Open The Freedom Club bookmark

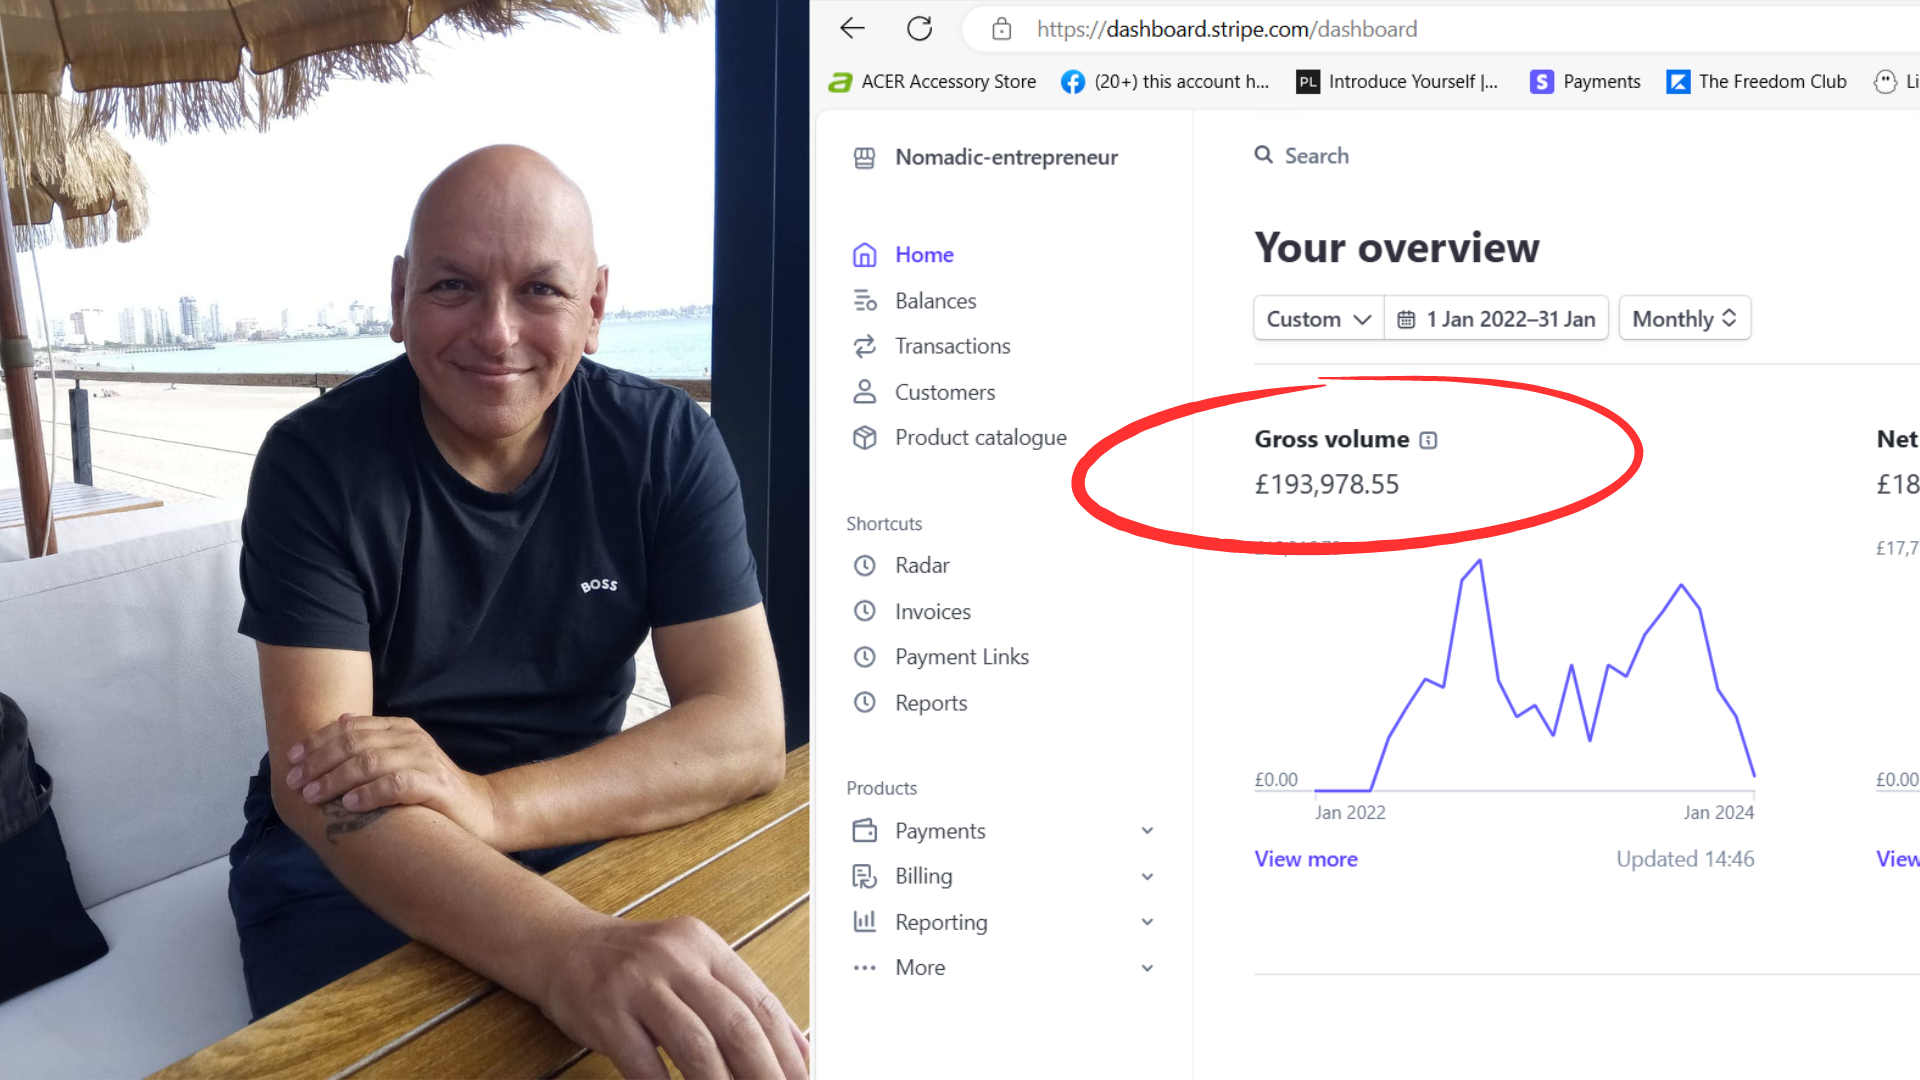click(x=1771, y=82)
